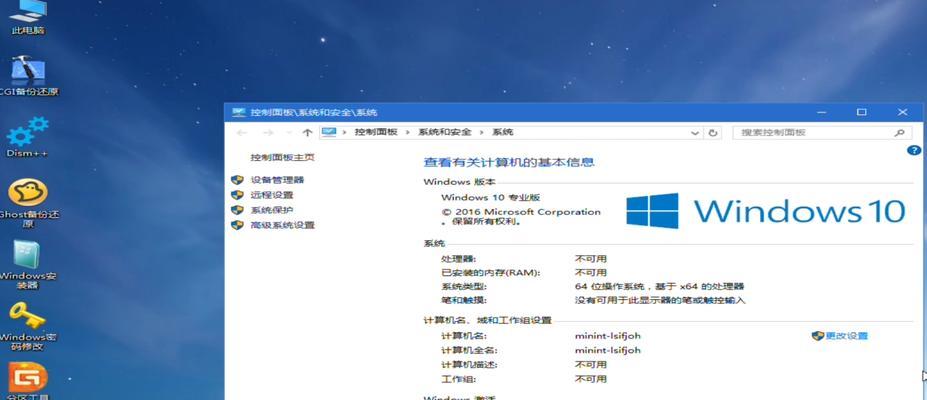Screen dimensions: 927x400
Task: Click the 没有可用于此显示器的笔或触控输入 value
Action: [660, 301]
